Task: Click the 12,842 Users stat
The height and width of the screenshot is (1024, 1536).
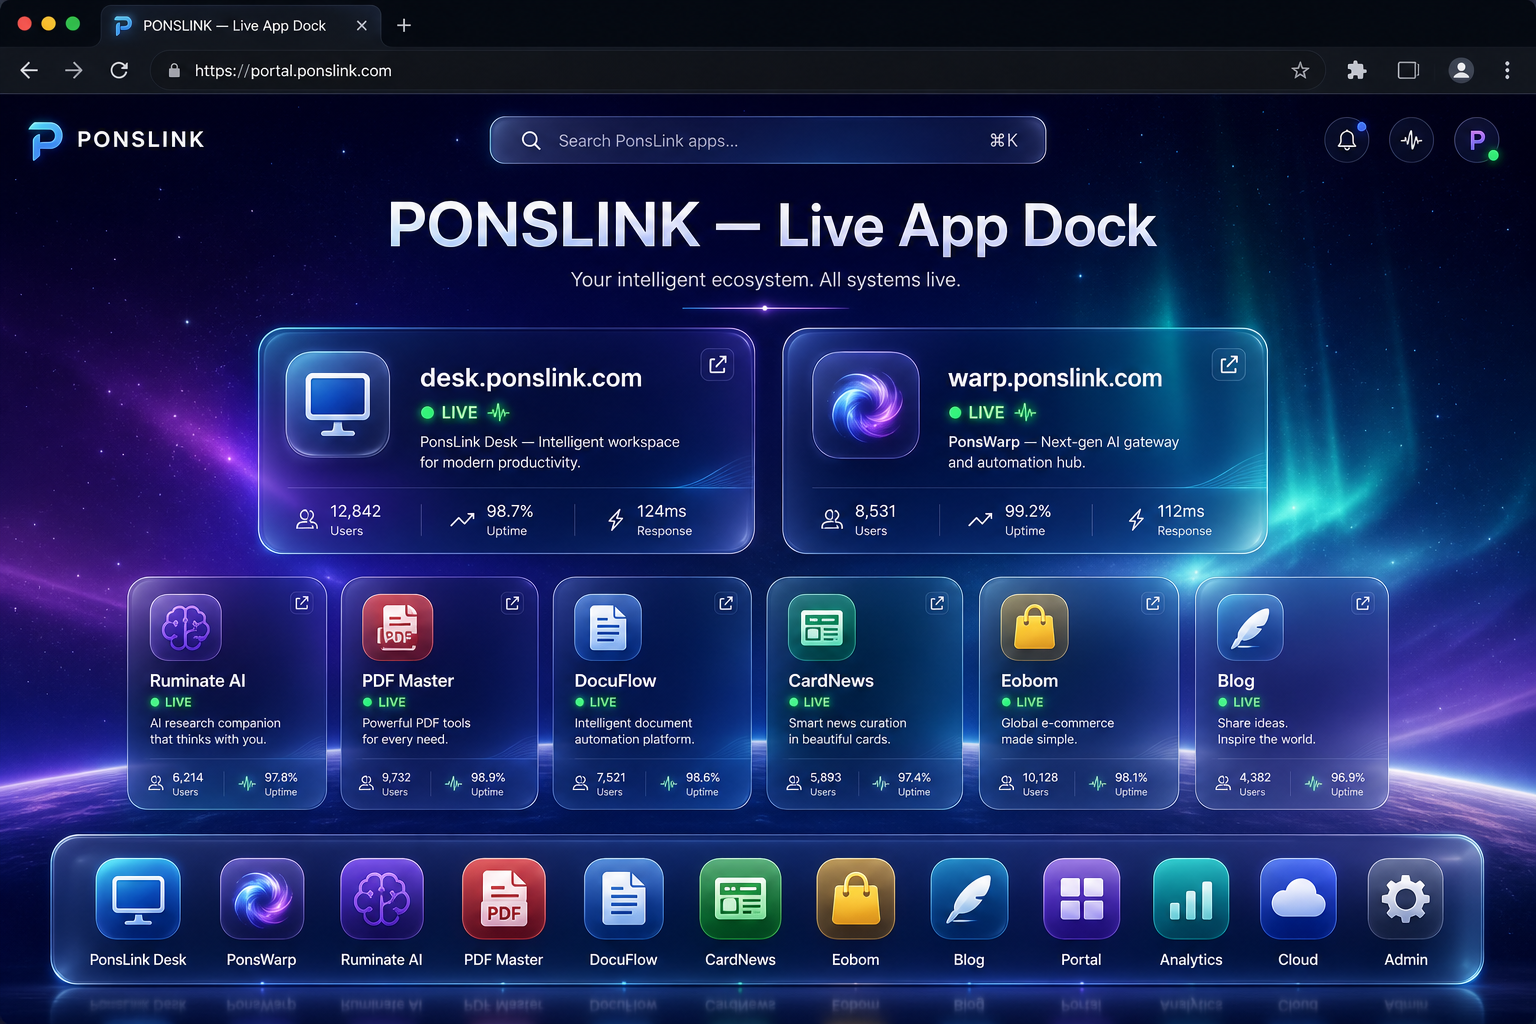Action: pyautogui.click(x=340, y=520)
